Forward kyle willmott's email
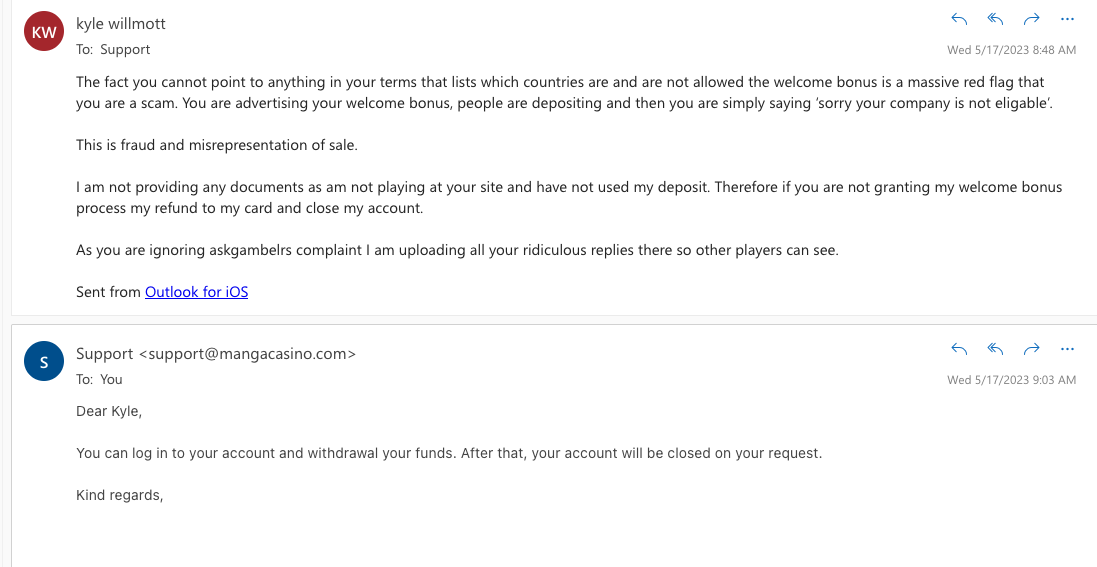Image resolution: width=1097 pixels, height=567 pixels. [1031, 20]
